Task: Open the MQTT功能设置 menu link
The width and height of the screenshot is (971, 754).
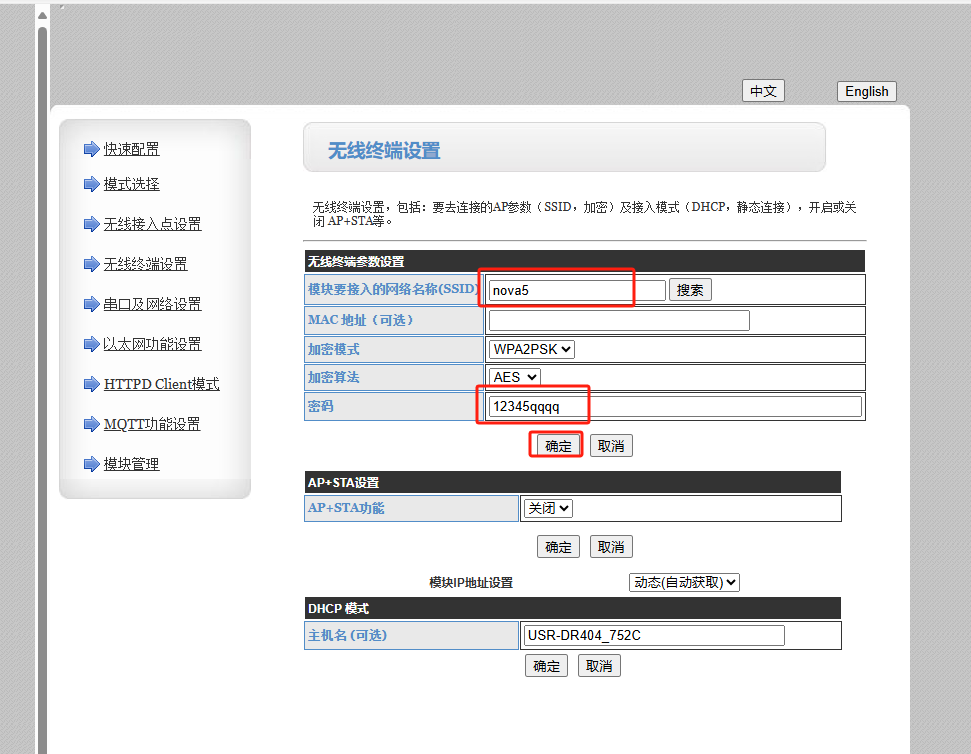Action: 152,424
